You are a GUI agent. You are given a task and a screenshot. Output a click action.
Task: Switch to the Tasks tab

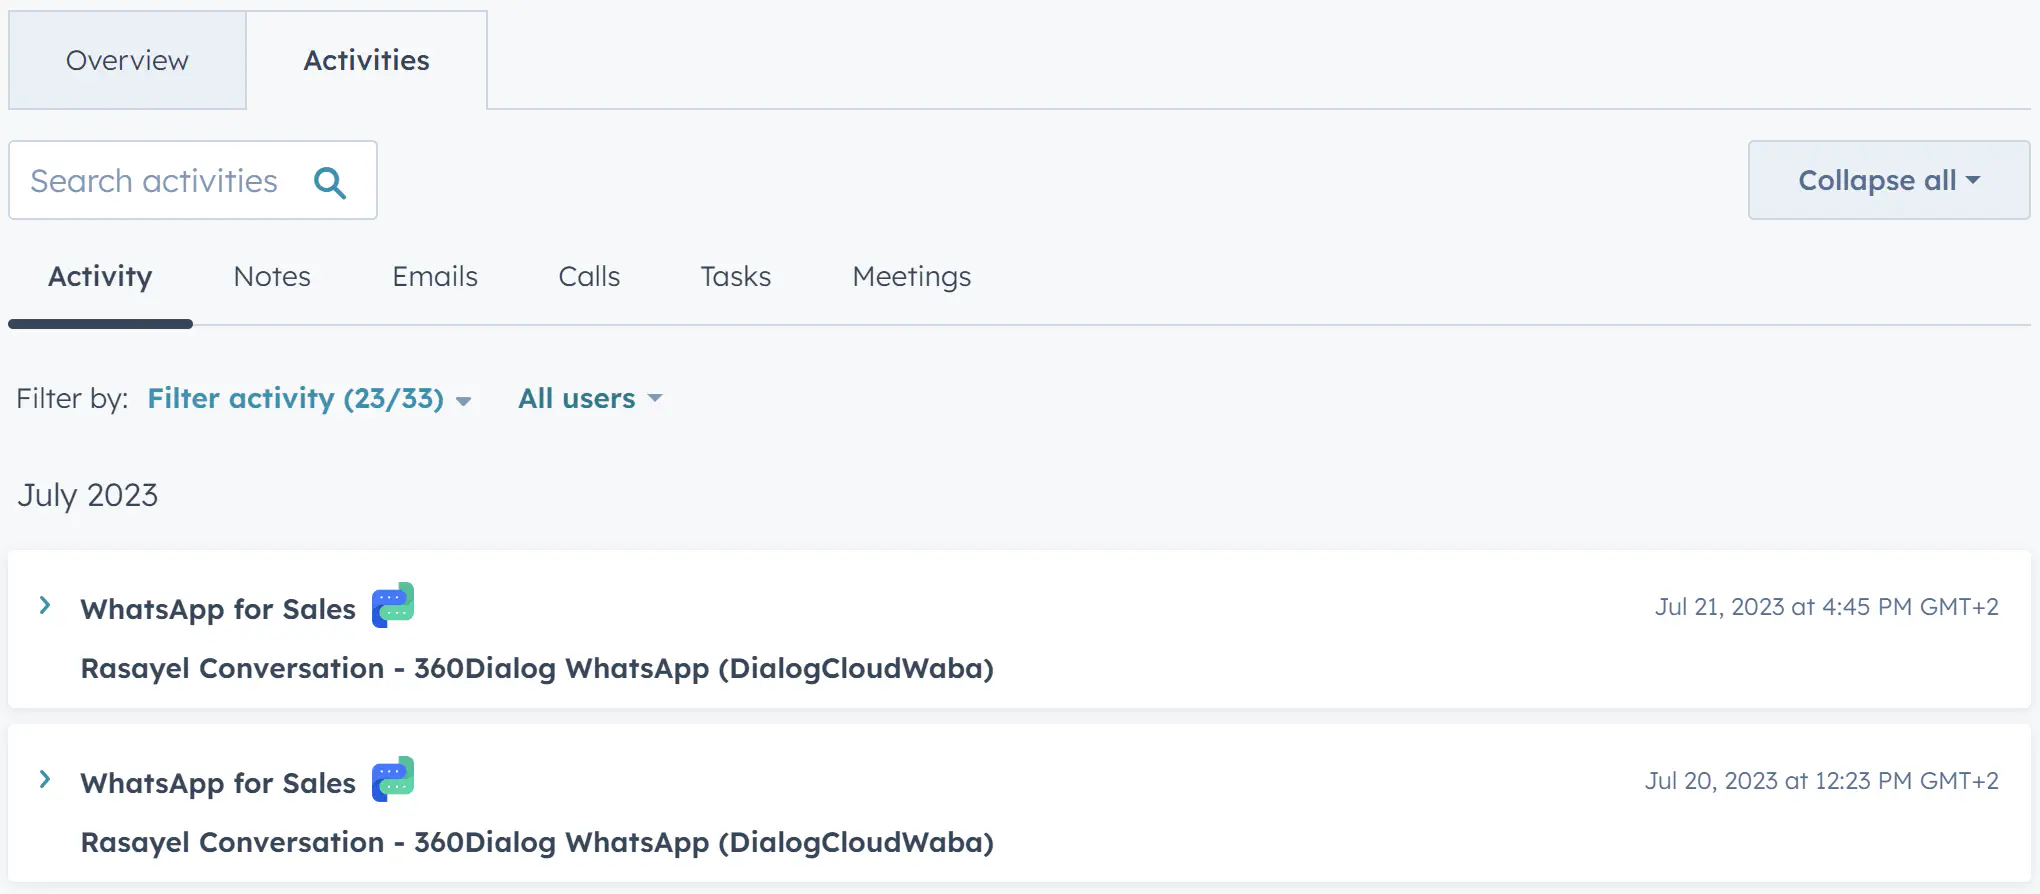[736, 276]
